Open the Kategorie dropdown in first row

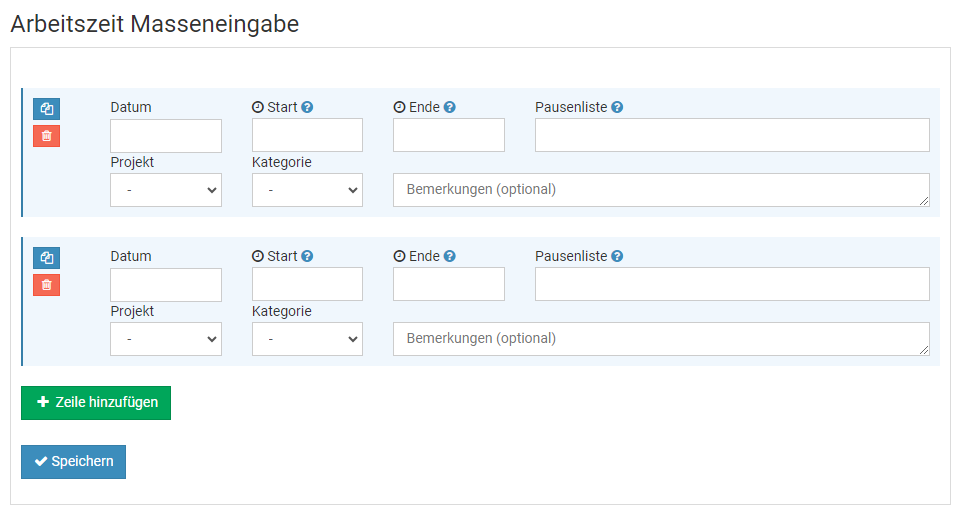pyautogui.click(x=307, y=190)
